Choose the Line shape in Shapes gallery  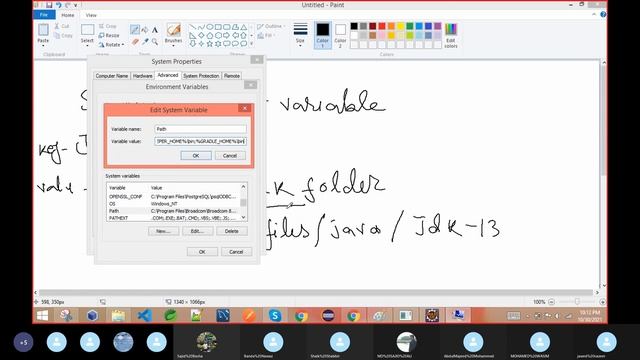click(x=192, y=27)
